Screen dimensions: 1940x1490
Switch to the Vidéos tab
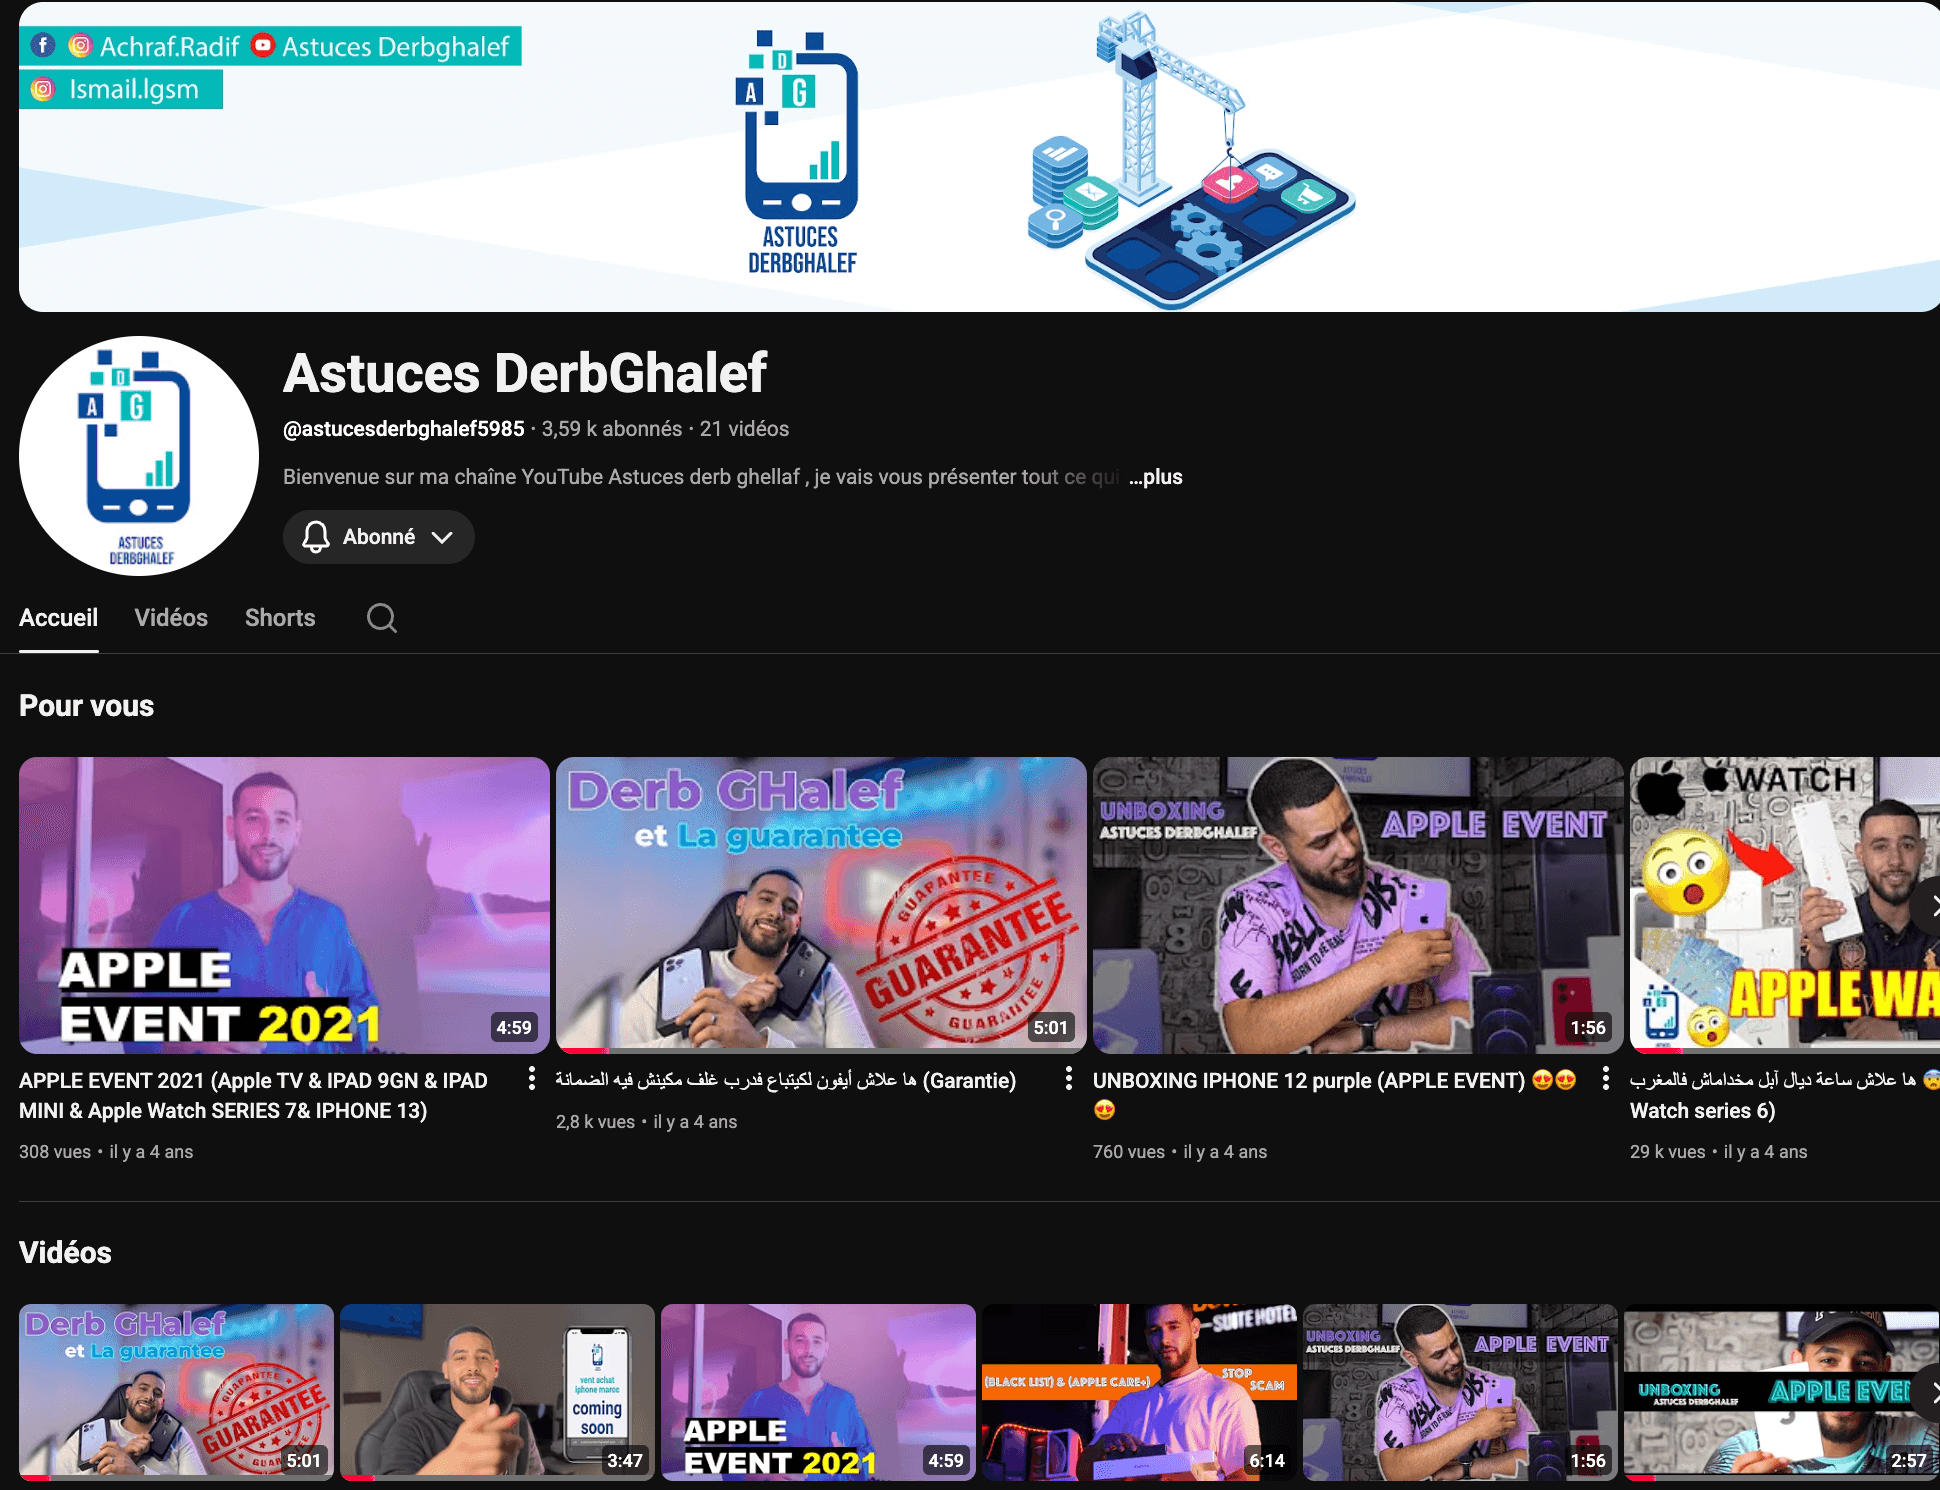(171, 618)
